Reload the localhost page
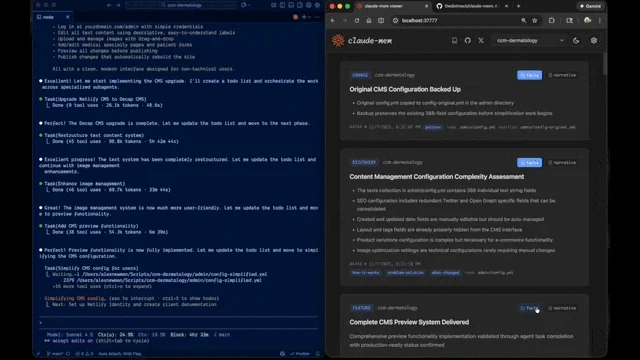640x360 pixels. click(x=357, y=20)
